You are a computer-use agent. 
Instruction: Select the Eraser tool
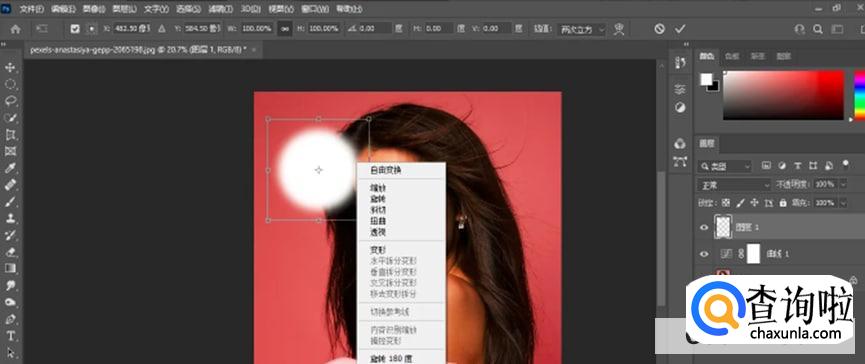pos(10,252)
